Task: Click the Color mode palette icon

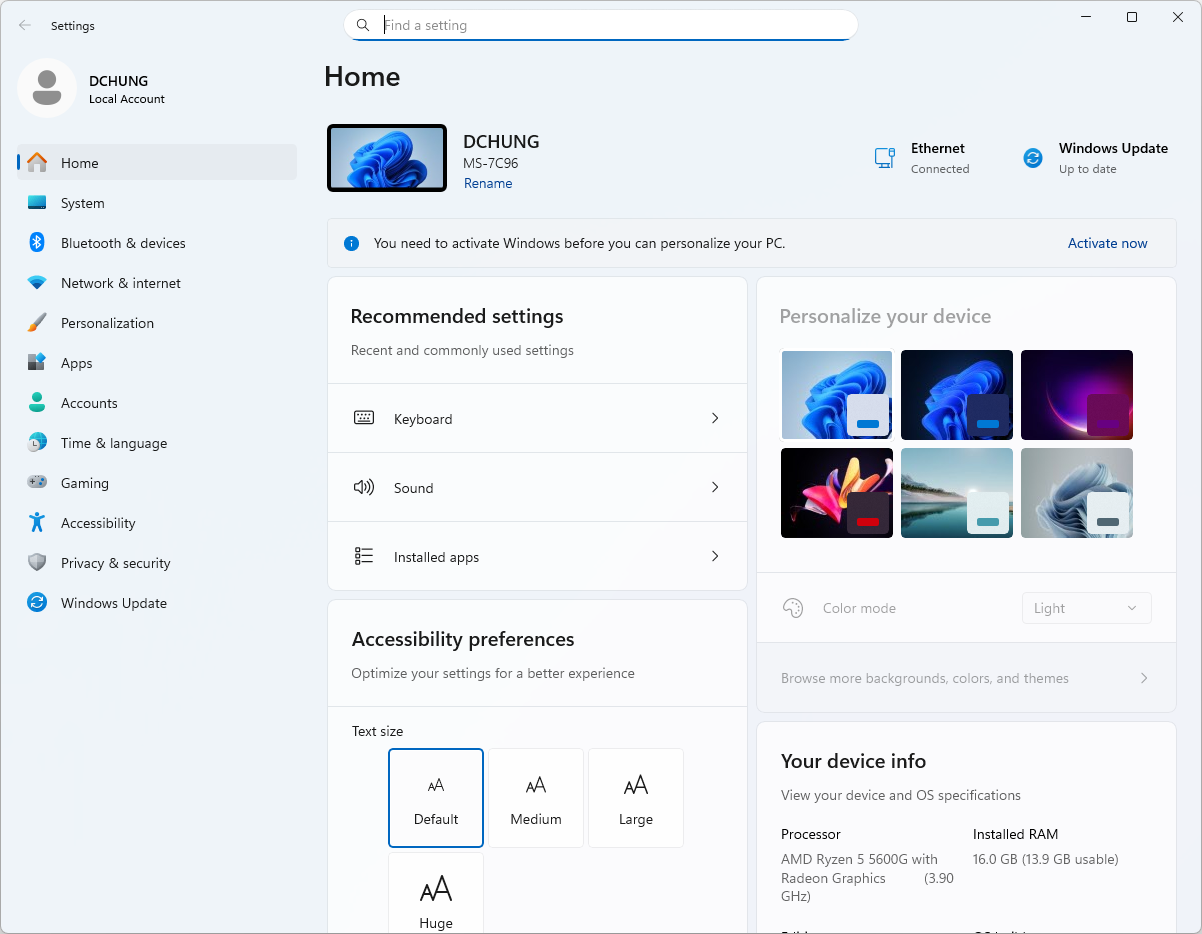Action: [793, 608]
